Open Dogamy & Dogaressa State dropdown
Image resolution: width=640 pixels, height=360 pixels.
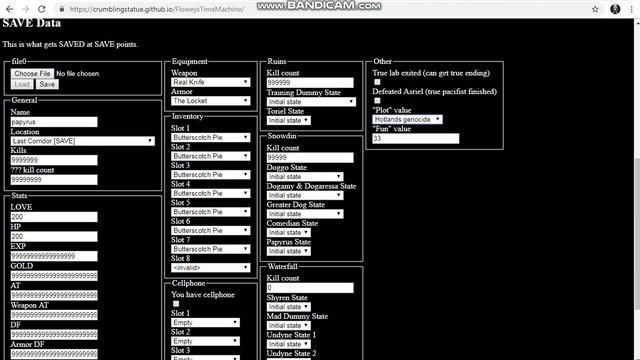(305, 195)
